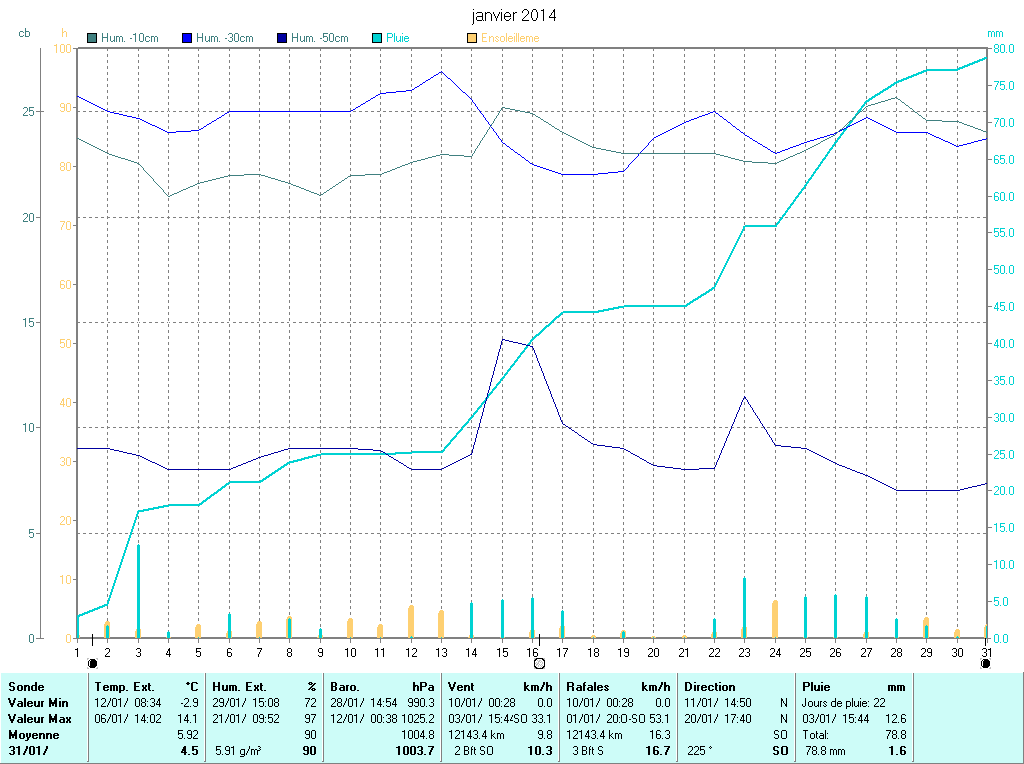Click the 'Temp. Ext.' column header
The height and width of the screenshot is (764, 1024).
click(125, 687)
